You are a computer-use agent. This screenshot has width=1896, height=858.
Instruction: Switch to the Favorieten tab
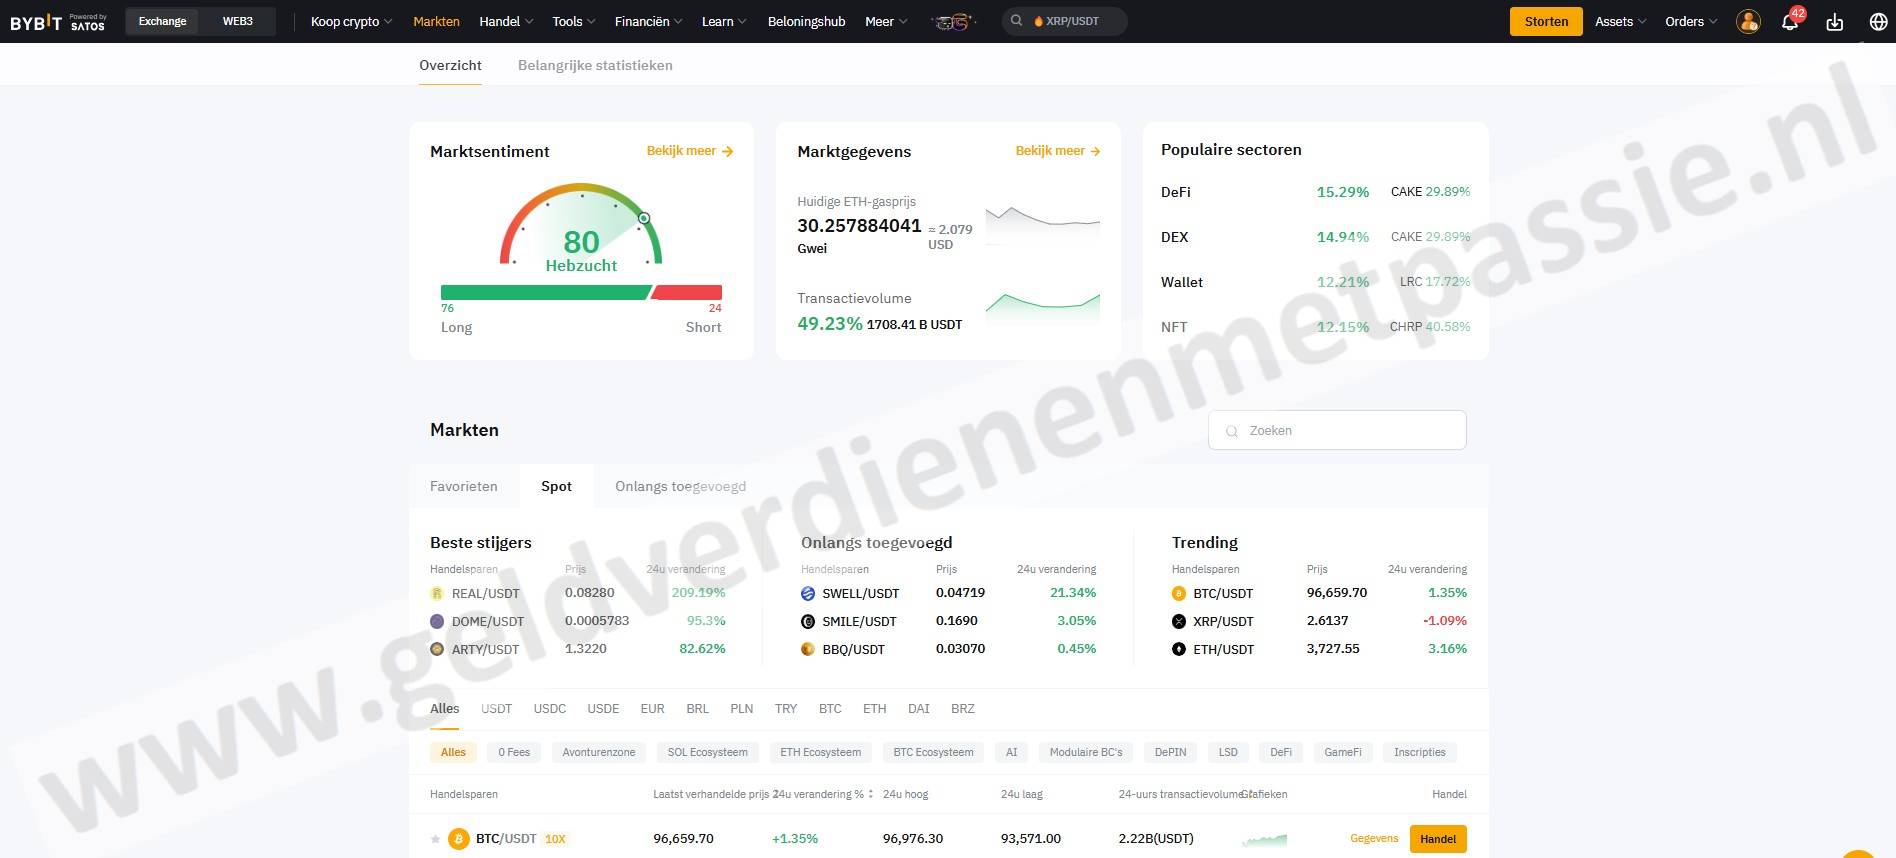pos(463,486)
